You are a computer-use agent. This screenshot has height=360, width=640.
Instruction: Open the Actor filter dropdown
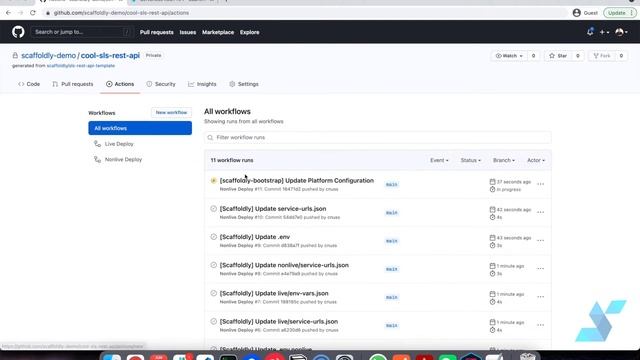tap(536, 160)
